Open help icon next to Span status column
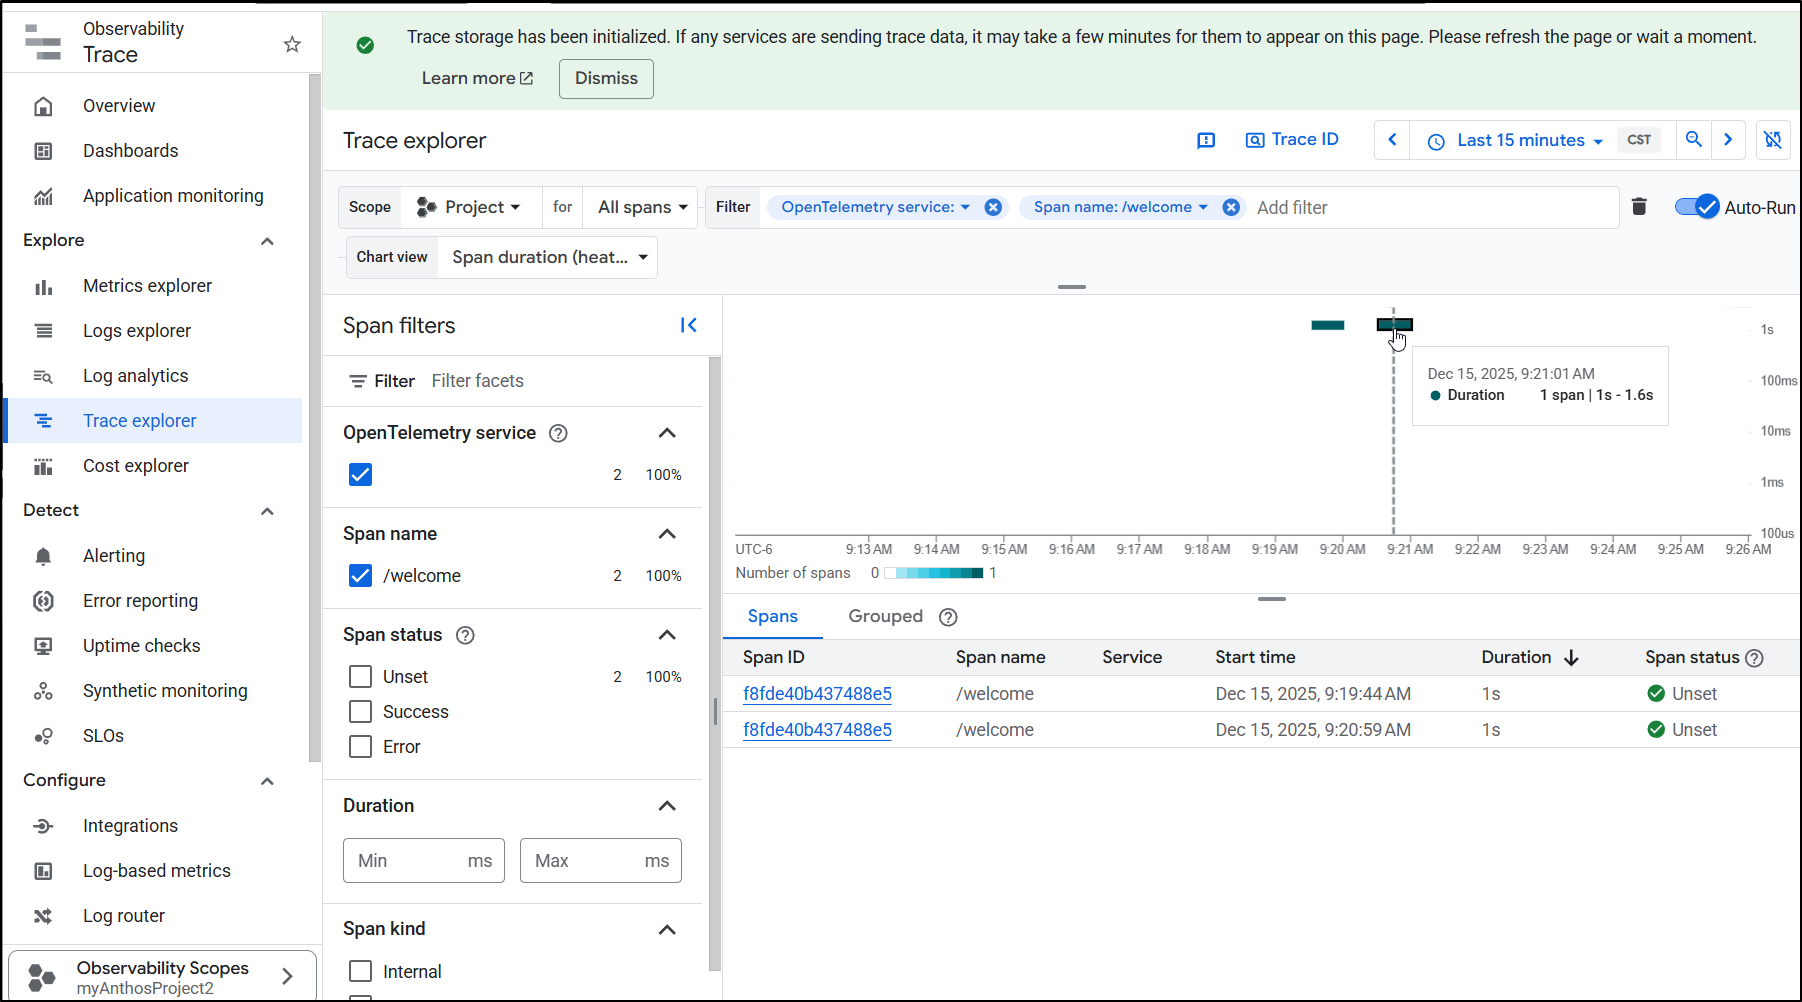 1755,658
